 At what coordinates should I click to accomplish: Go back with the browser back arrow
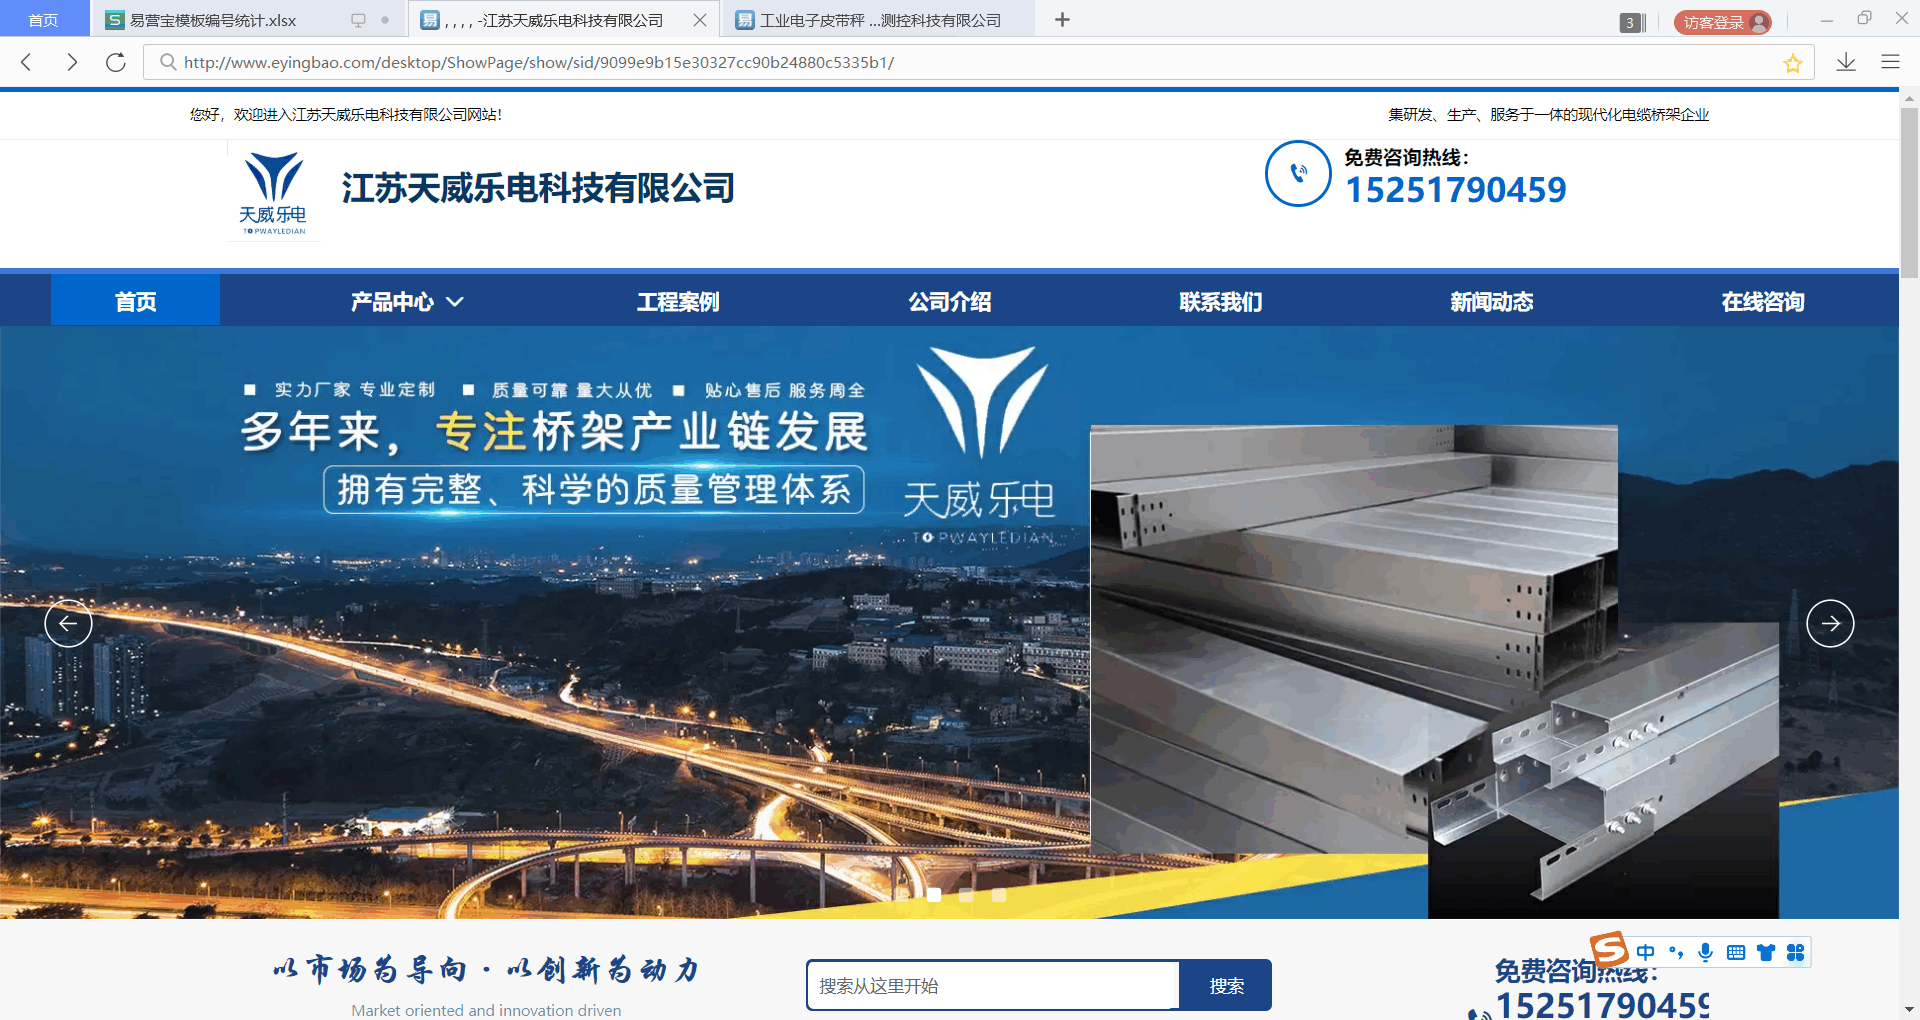pyautogui.click(x=27, y=62)
